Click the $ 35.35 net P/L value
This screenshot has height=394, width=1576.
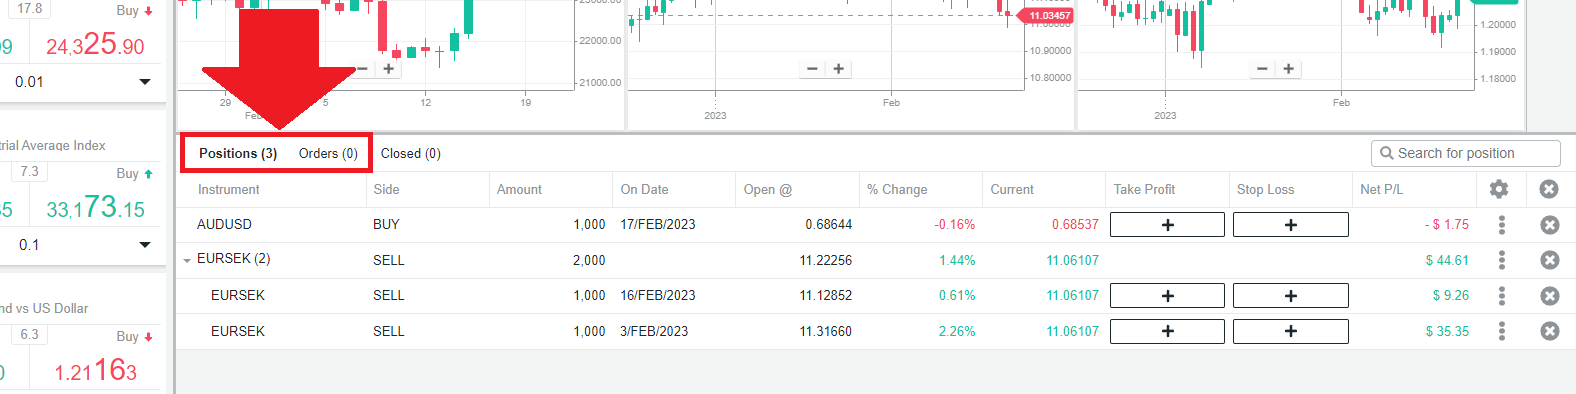[1447, 331]
